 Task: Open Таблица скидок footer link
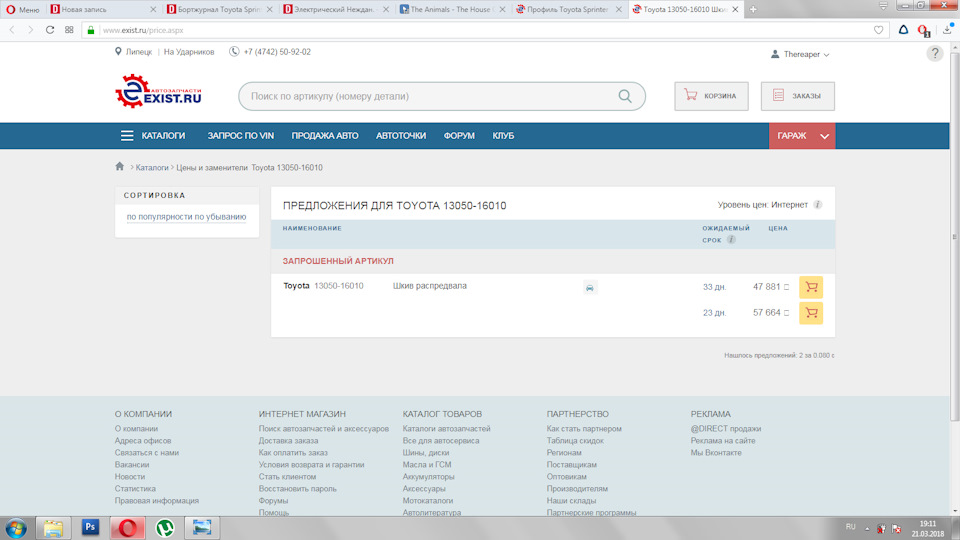pos(575,441)
